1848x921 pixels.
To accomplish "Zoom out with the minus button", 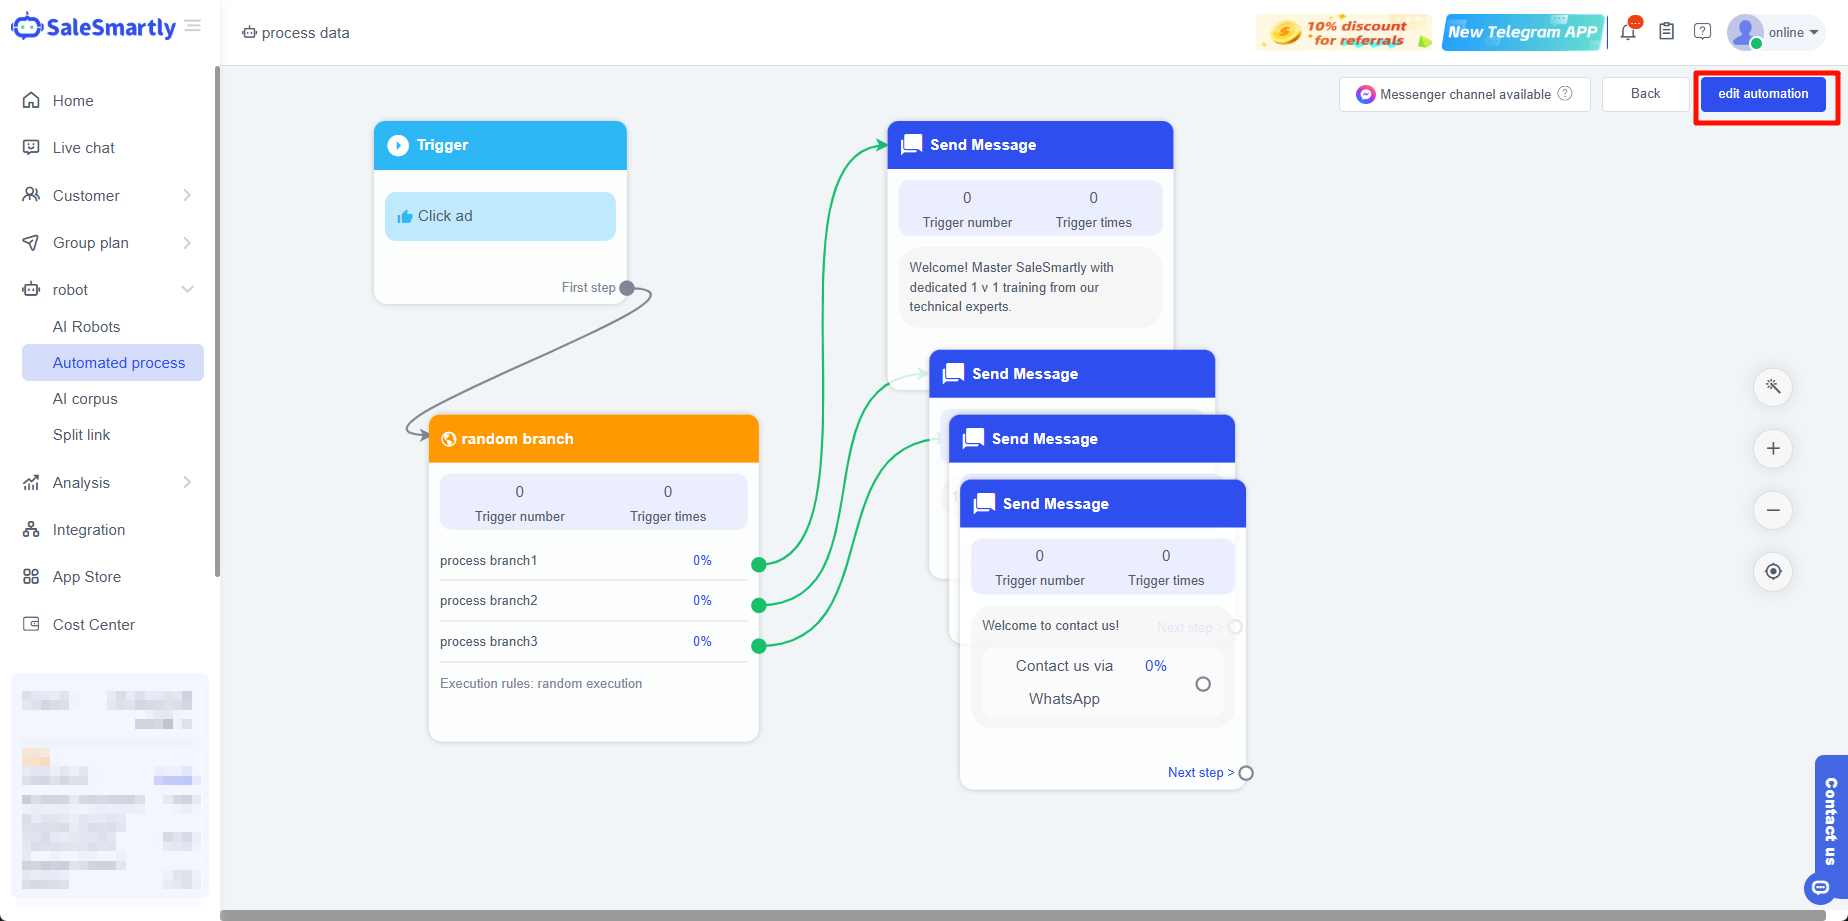I will click(x=1773, y=510).
